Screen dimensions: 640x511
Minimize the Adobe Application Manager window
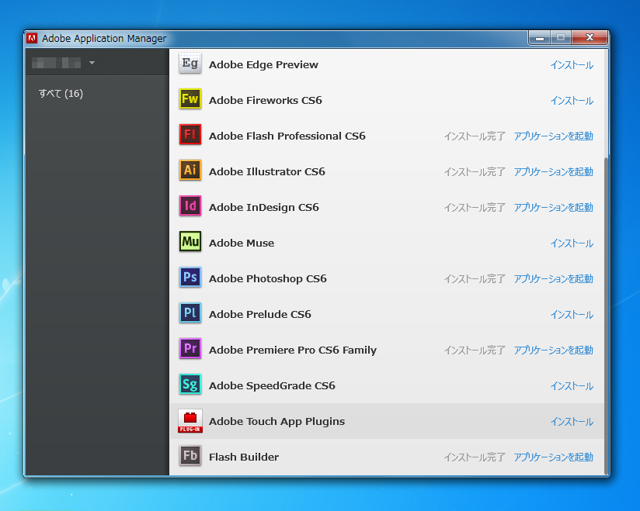pyautogui.click(x=540, y=38)
